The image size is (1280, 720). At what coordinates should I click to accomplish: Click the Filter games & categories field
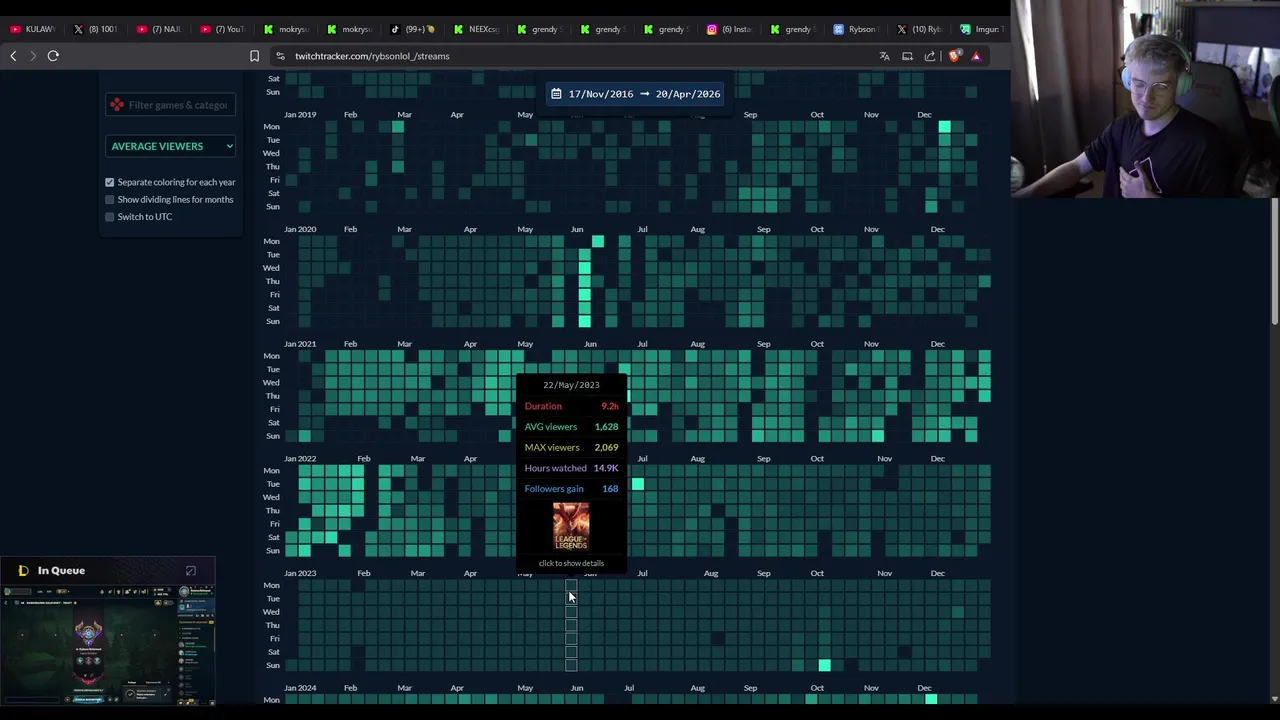click(x=171, y=105)
